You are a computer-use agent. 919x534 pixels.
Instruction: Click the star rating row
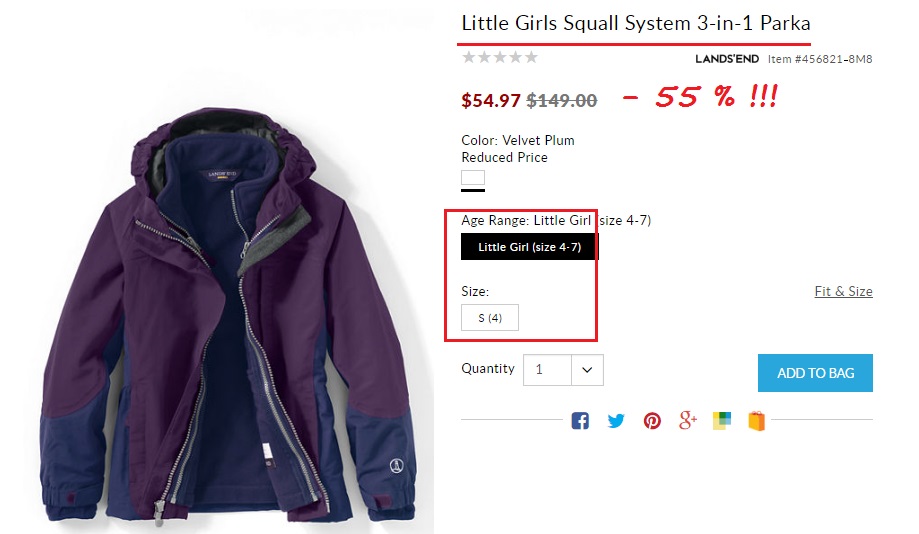pos(500,58)
